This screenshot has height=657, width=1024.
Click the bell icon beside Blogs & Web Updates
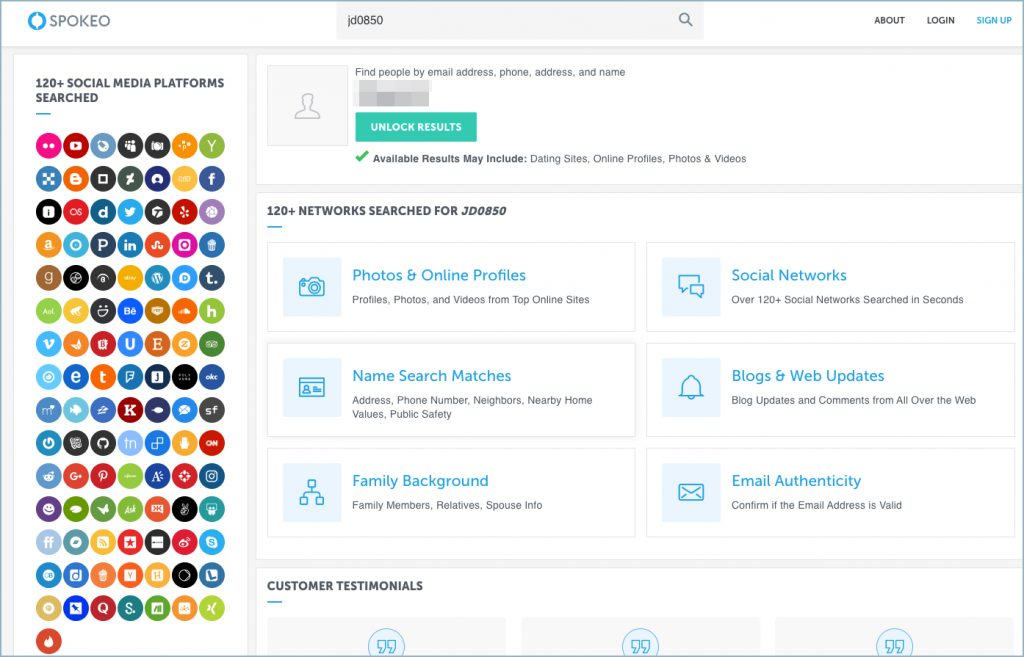[691, 387]
